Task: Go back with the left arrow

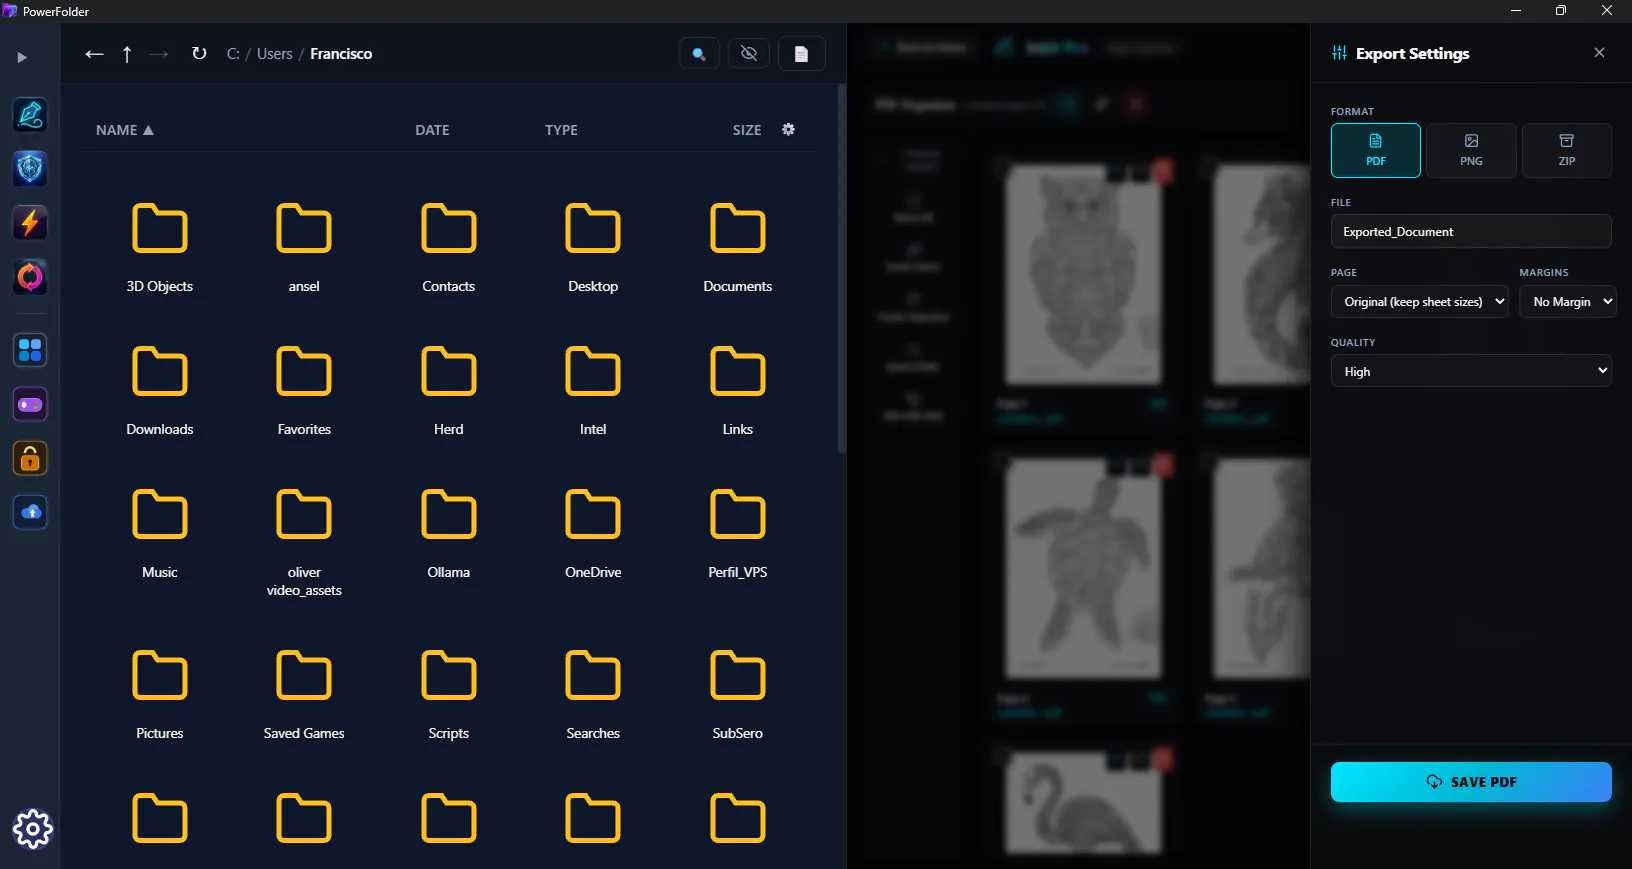Action: pos(94,54)
